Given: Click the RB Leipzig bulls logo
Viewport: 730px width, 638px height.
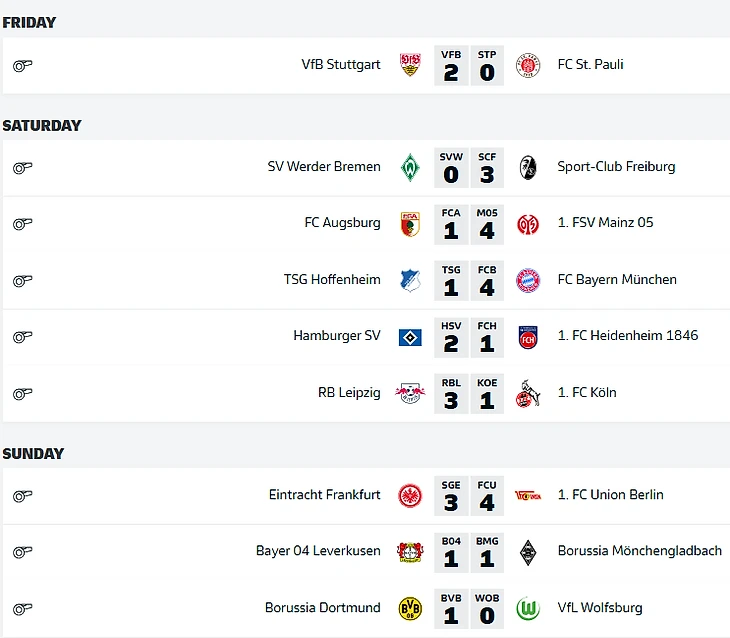Looking at the screenshot, I should tap(410, 394).
